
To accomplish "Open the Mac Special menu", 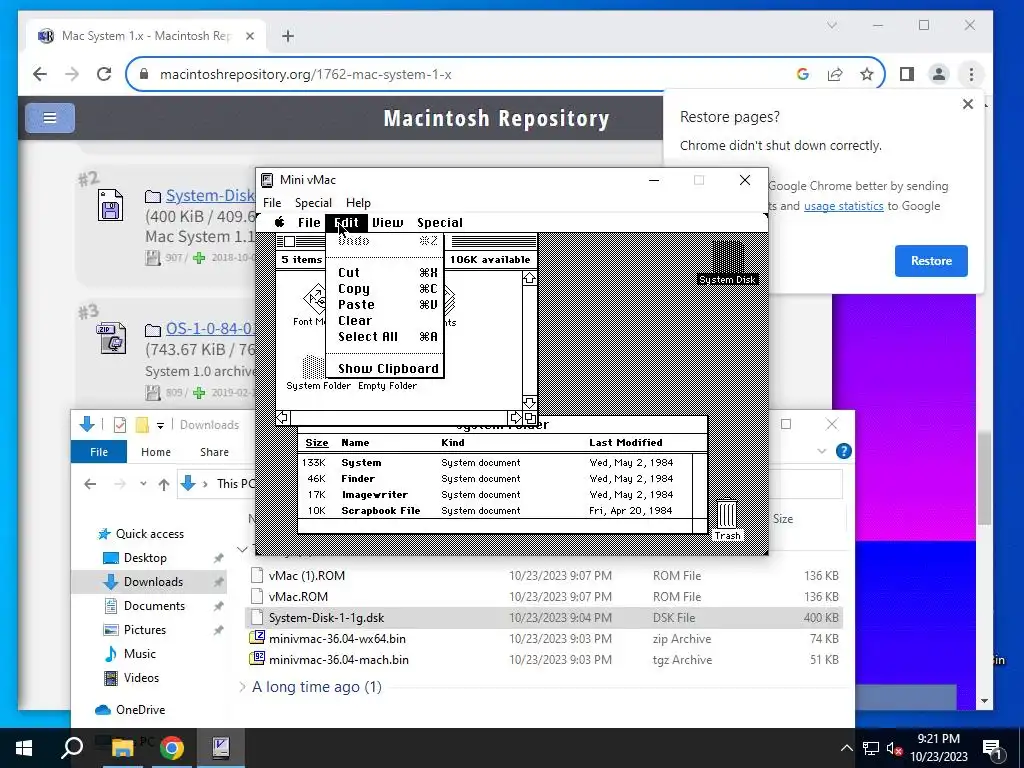I will pos(440,222).
